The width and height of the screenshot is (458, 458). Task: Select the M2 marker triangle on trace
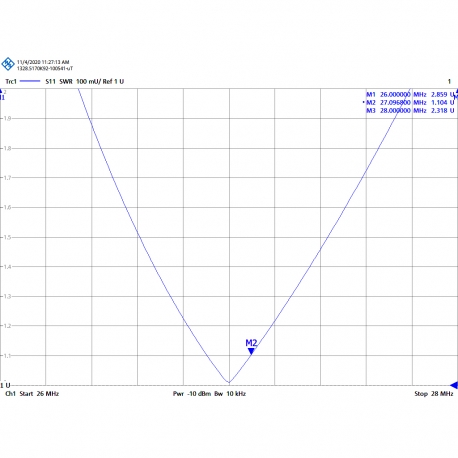[251, 351]
